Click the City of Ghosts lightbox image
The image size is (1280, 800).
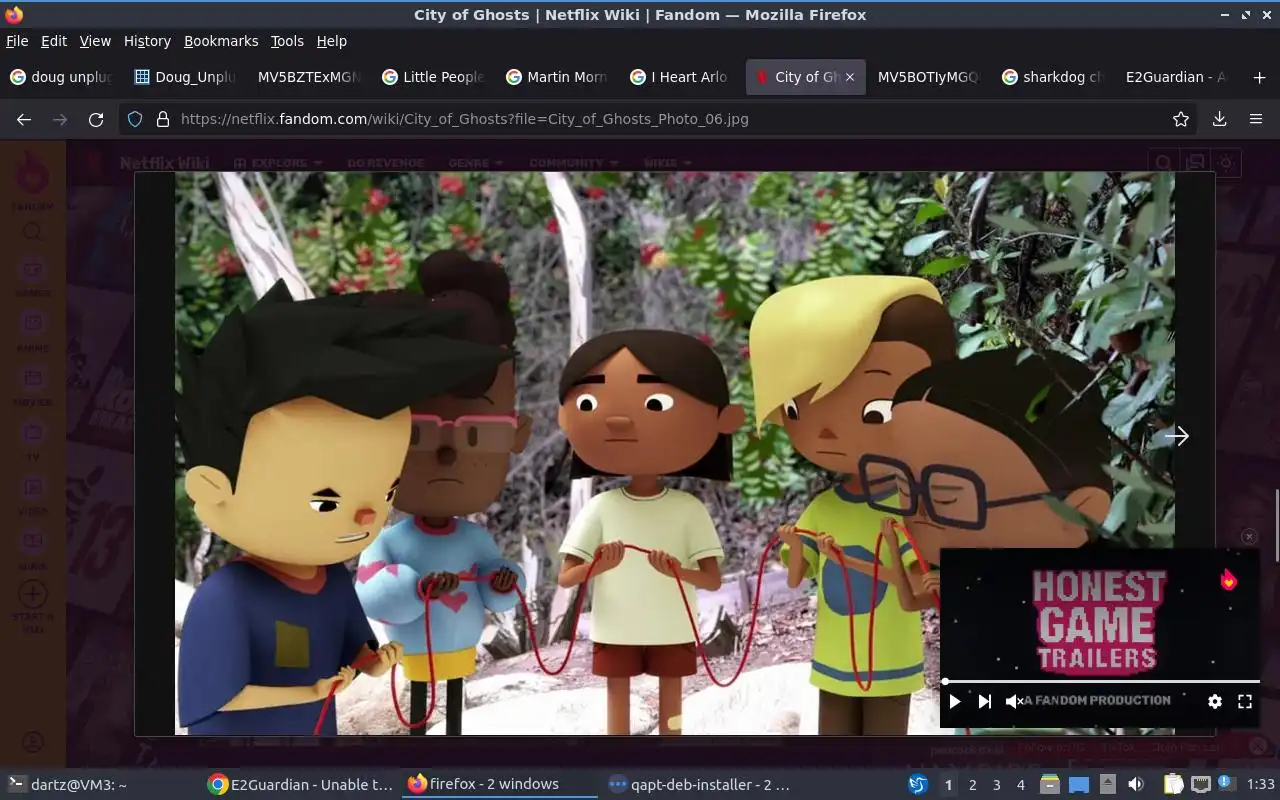(x=675, y=454)
